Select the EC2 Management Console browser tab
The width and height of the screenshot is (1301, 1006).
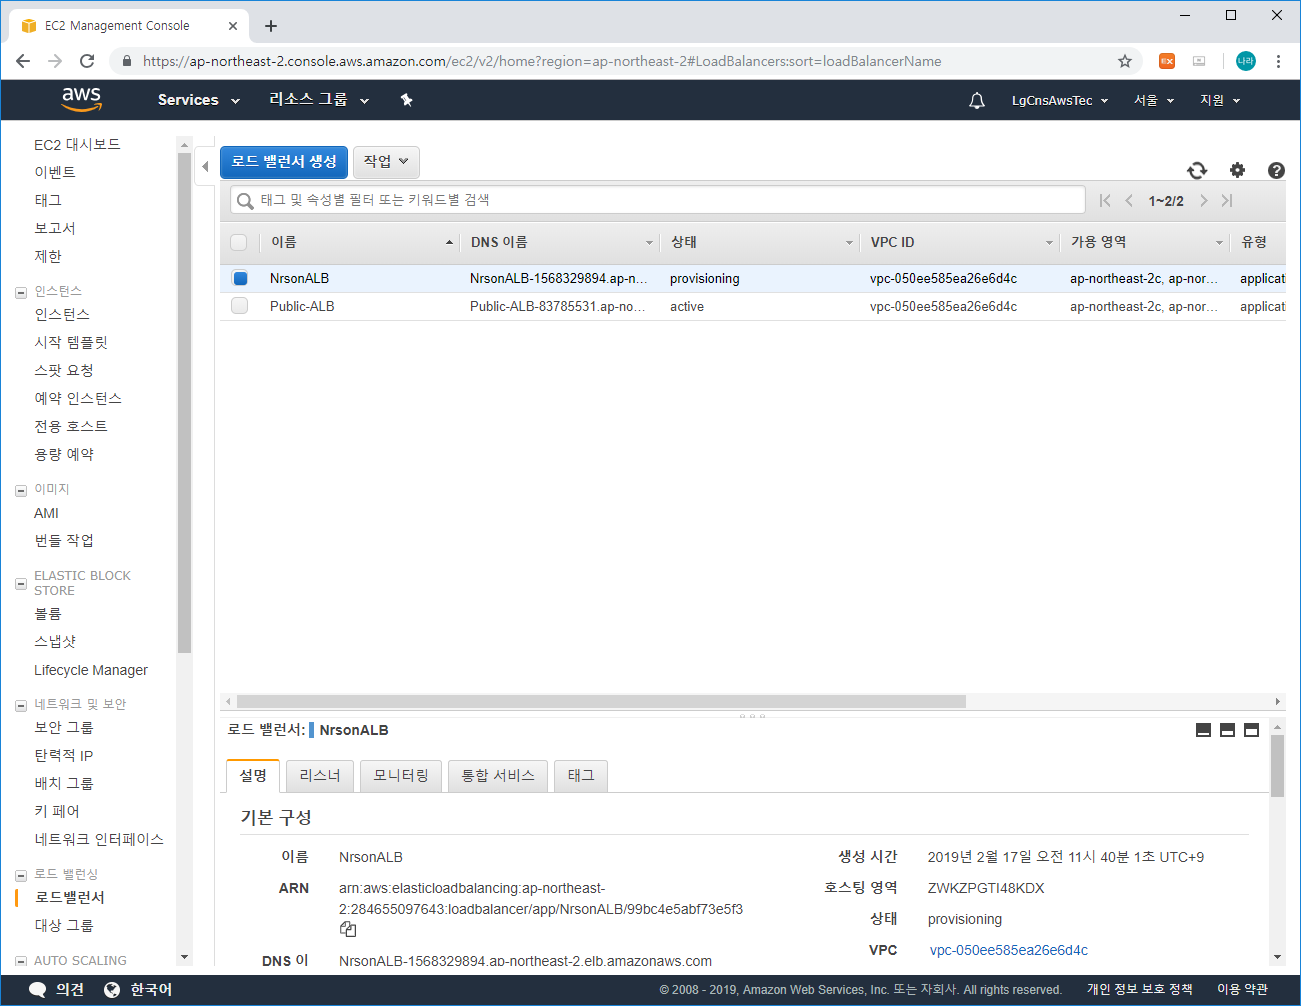[127, 26]
